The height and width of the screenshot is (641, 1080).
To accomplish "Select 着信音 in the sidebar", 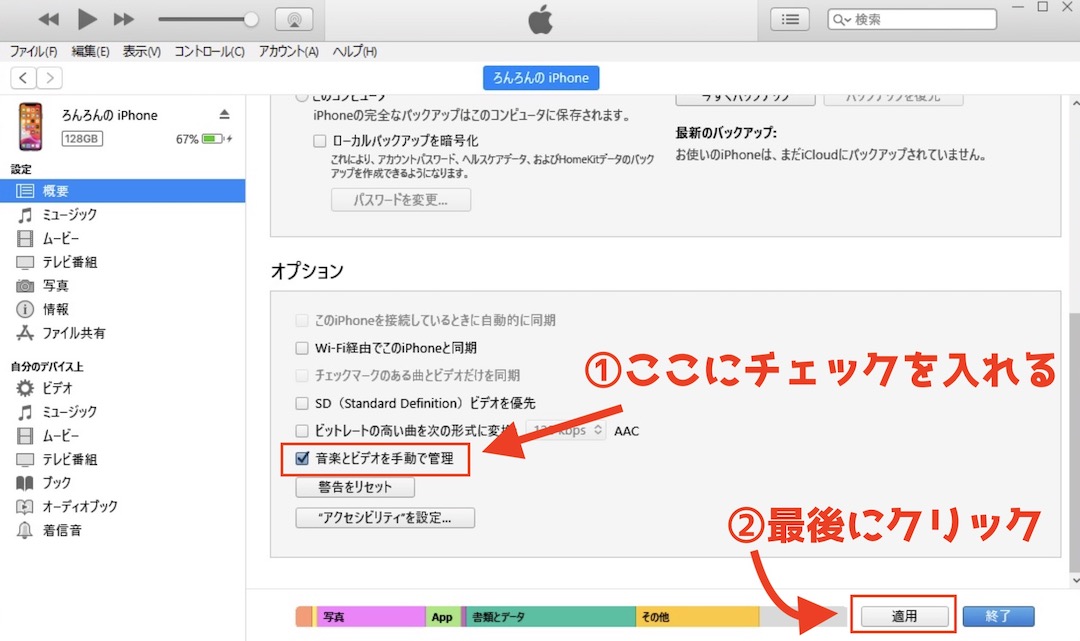I will point(62,530).
